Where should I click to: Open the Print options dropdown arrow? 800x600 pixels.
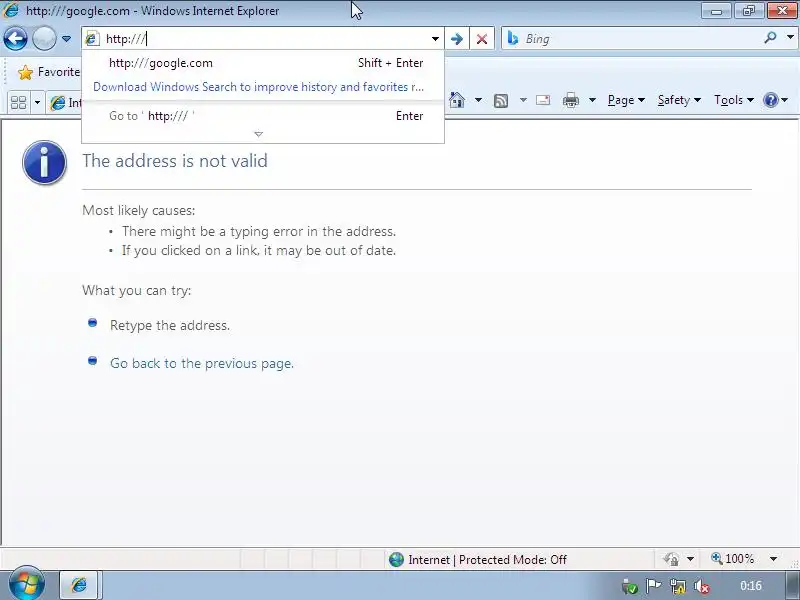pyautogui.click(x=592, y=100)
